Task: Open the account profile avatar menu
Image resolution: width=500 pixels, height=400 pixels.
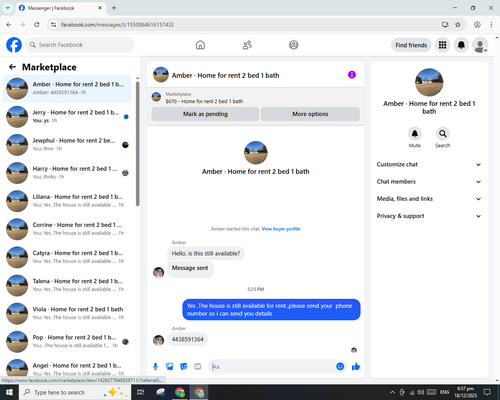Action: (x=480, y=45)
